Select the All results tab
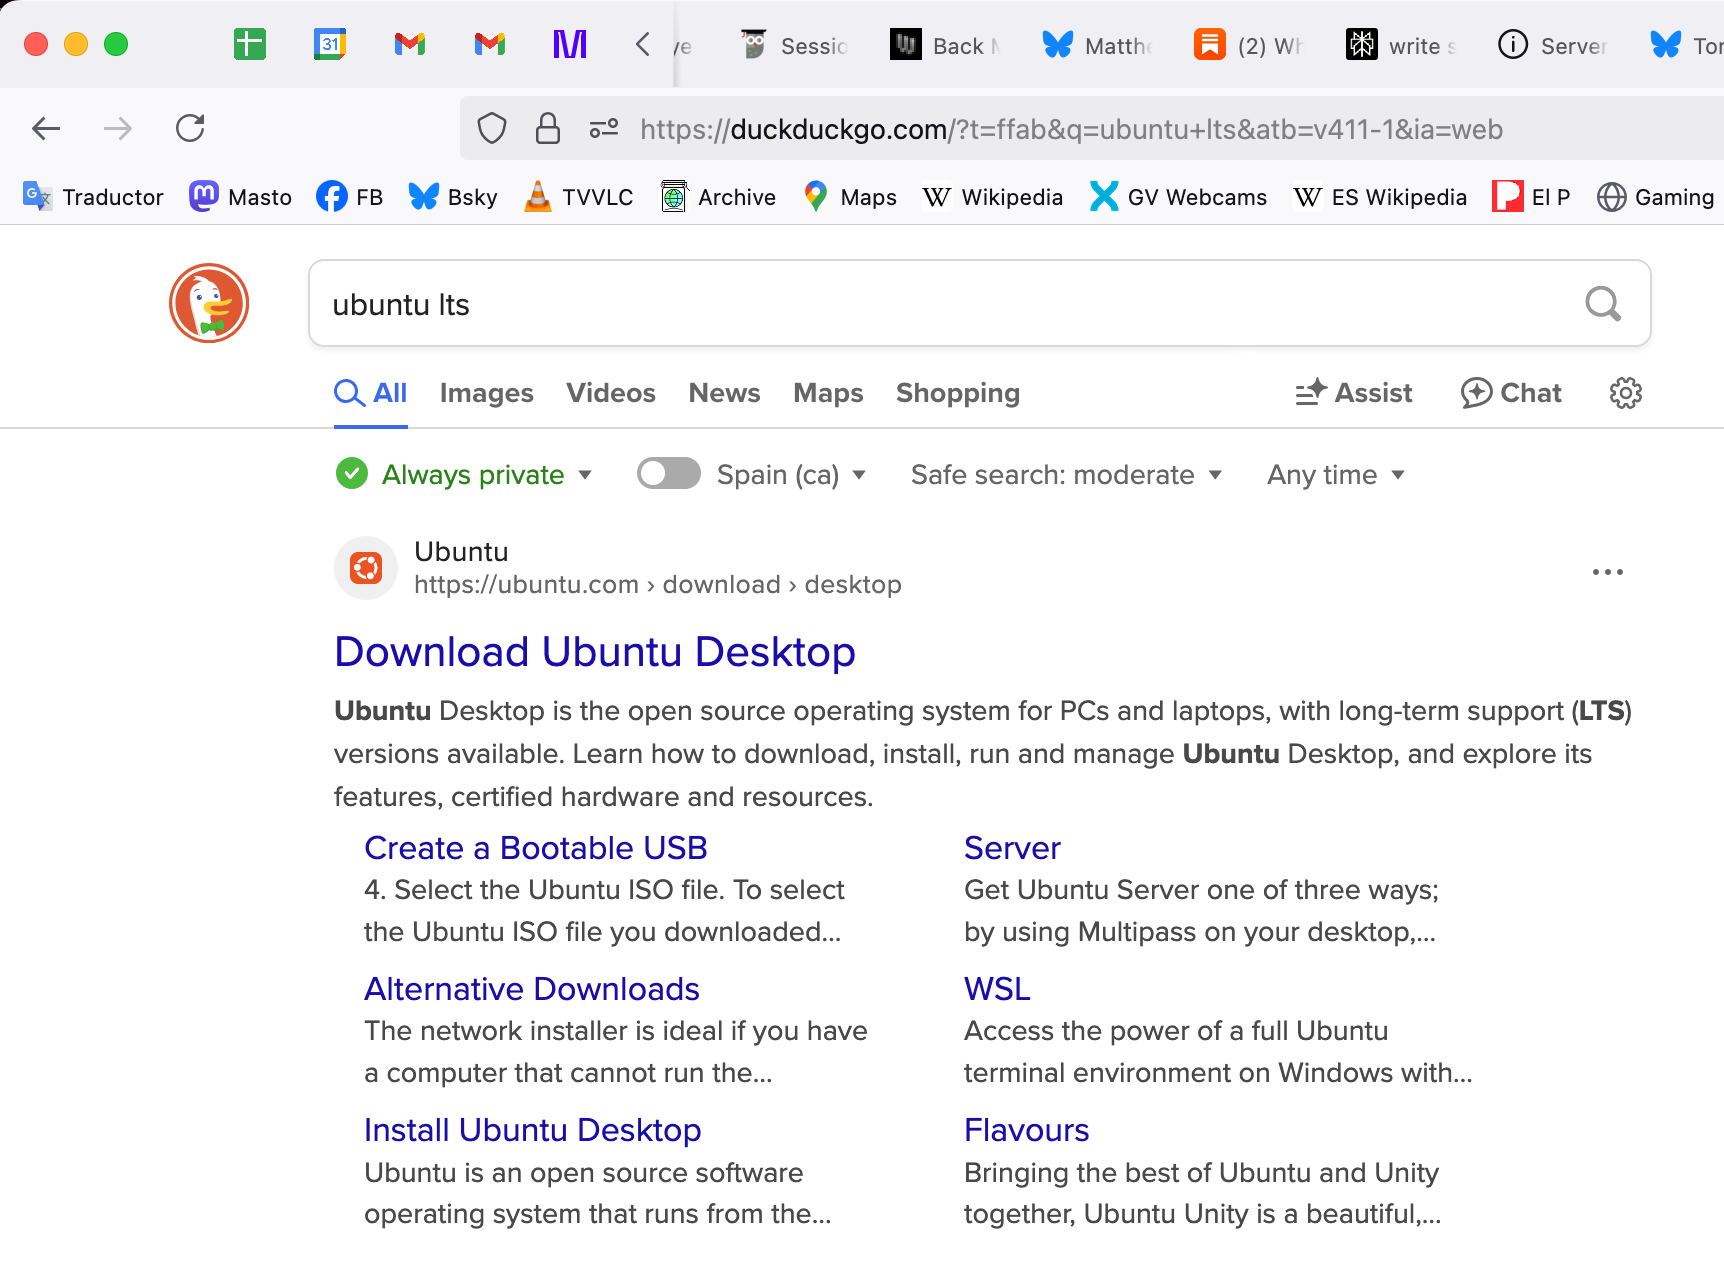This screenshot has width=1724, height=1280. (371, 393)
